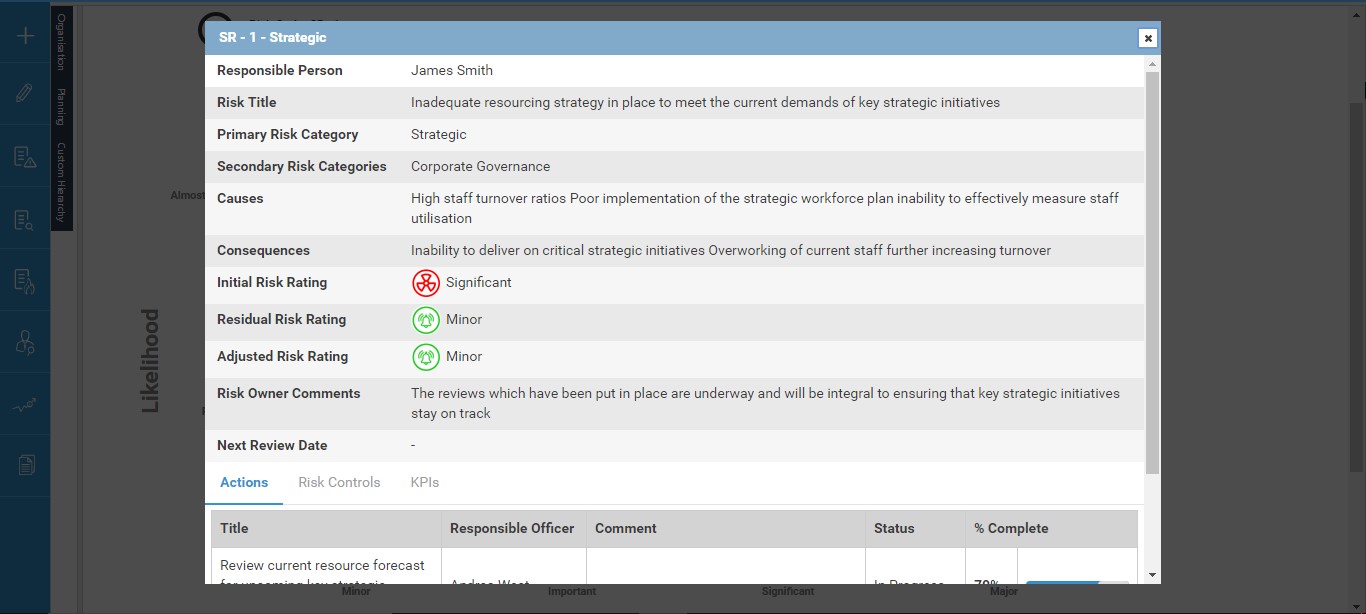Click the green Adjusted Risk Rating icon
The height and width of the screenshot is (614, 1366).
point(426,357)
